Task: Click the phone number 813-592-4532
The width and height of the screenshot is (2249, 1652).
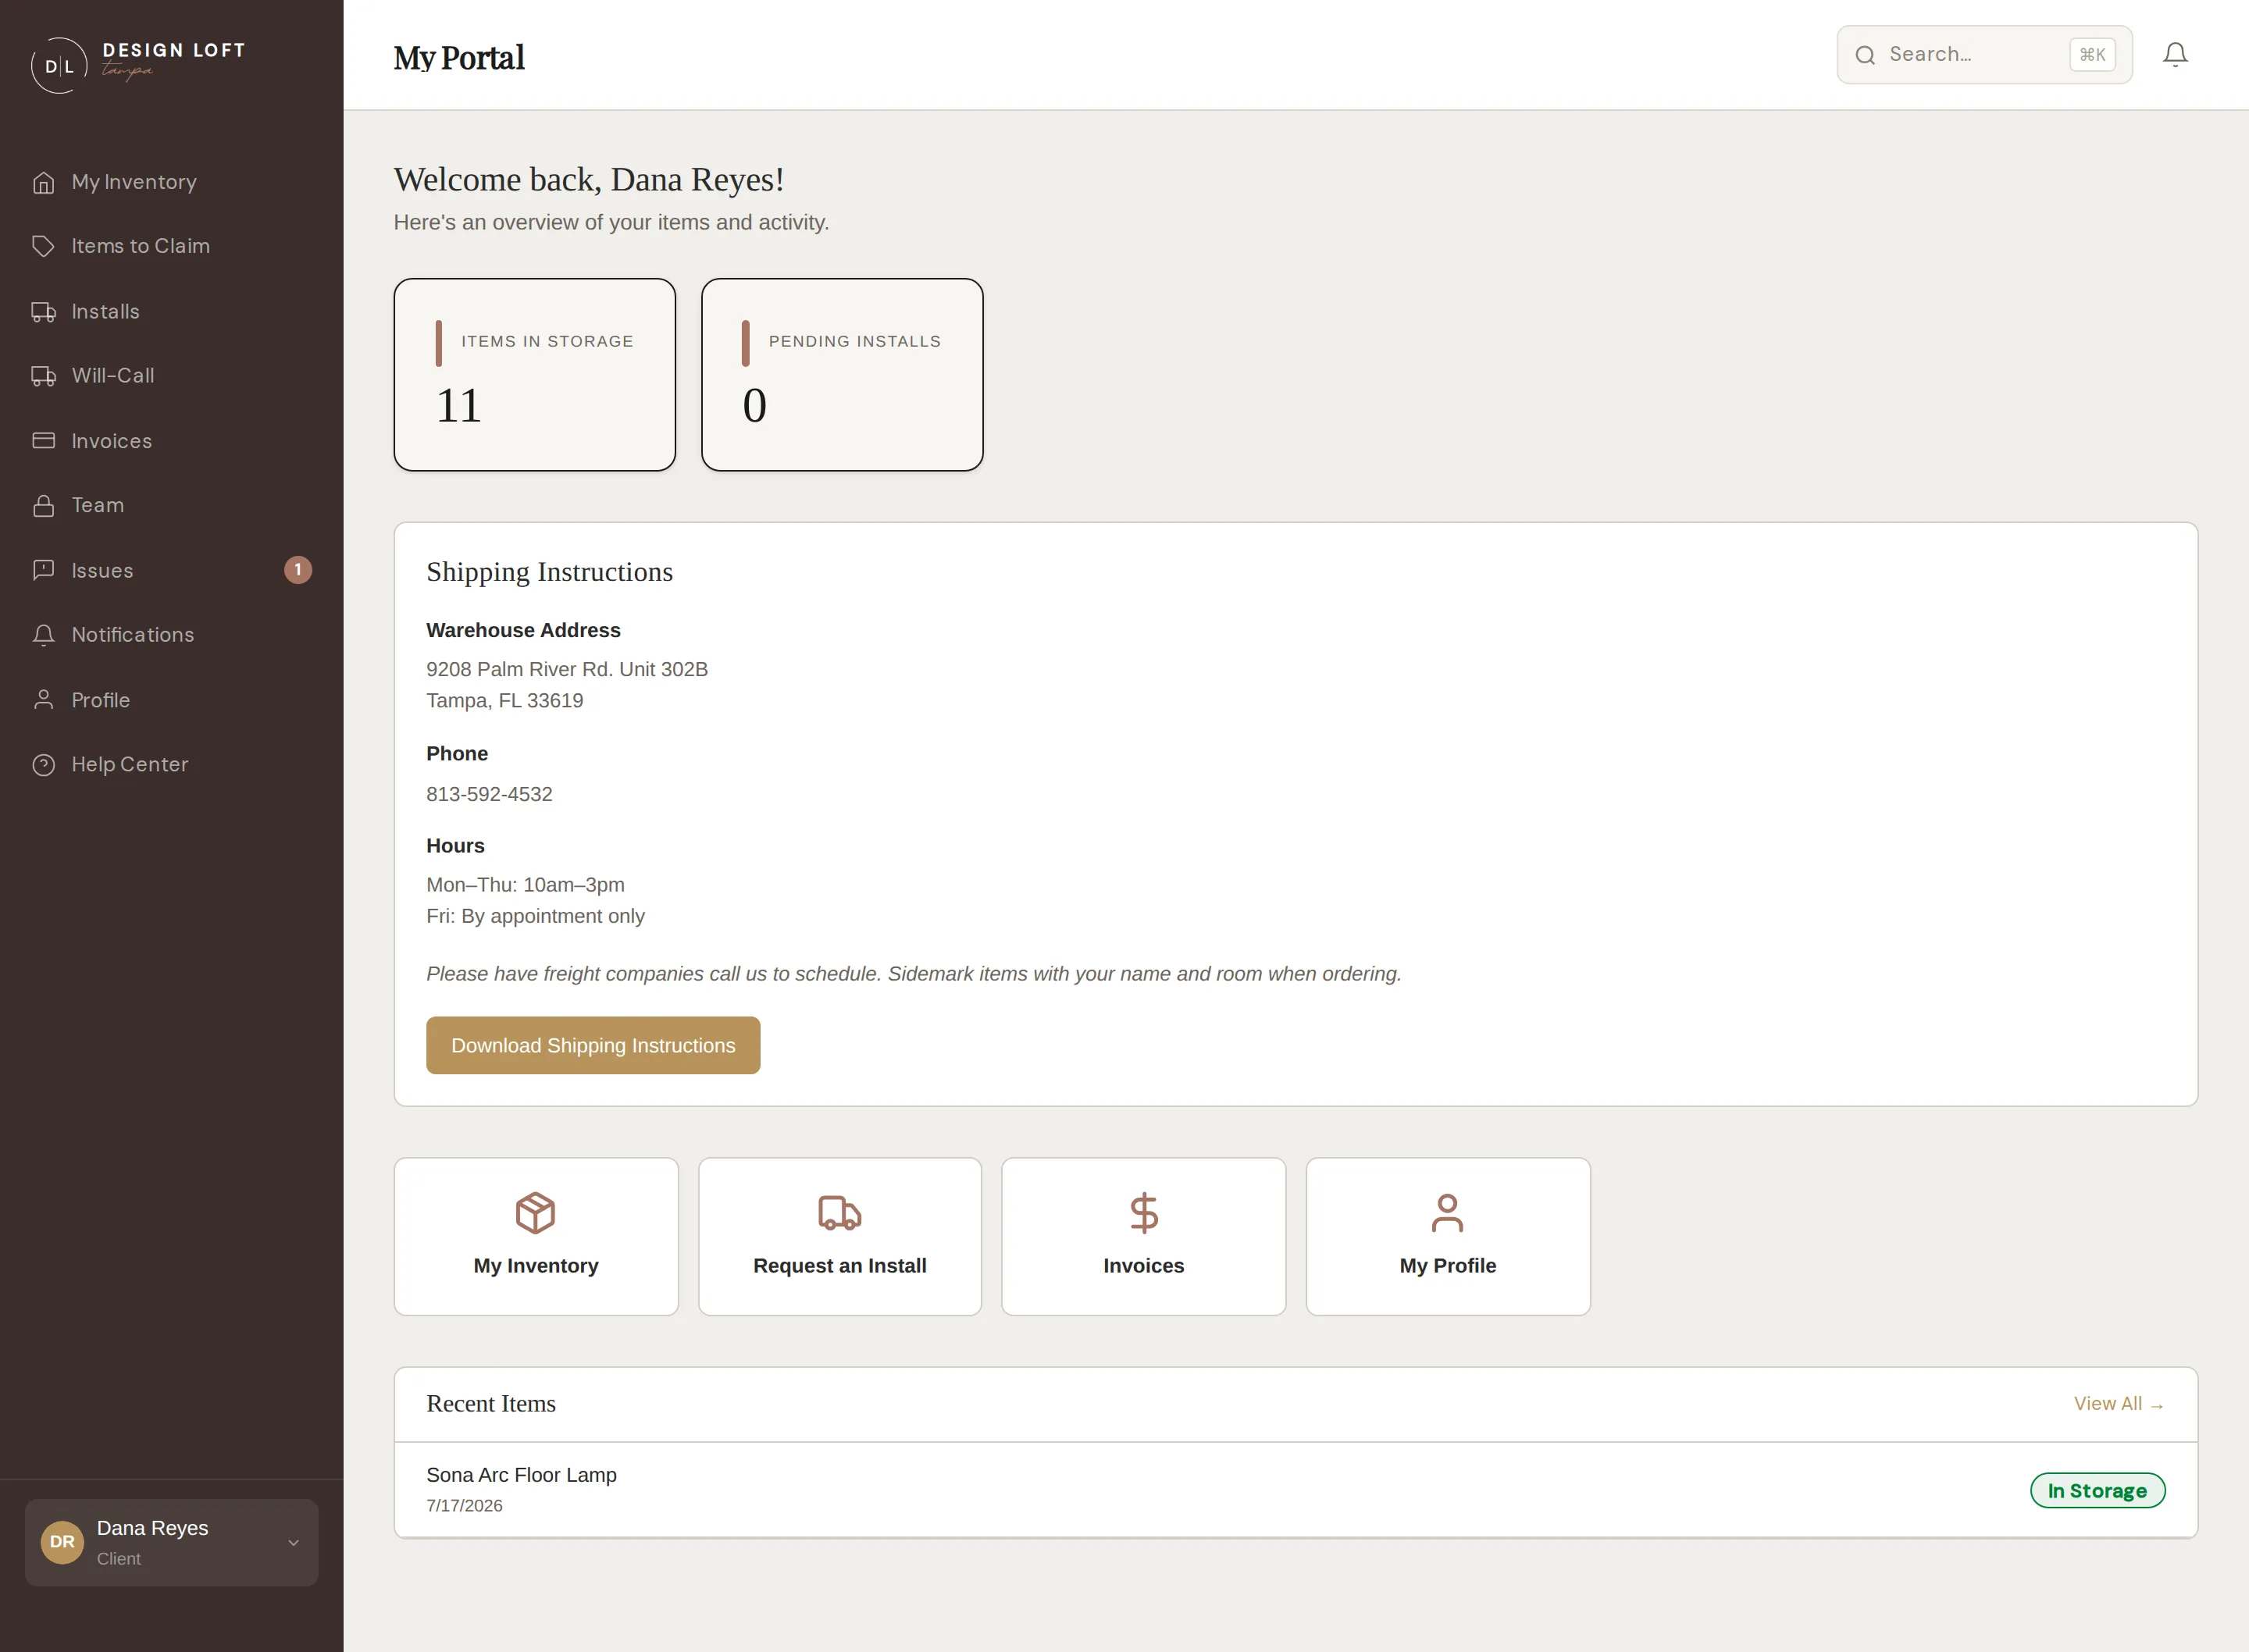Action: coord(489,794)
